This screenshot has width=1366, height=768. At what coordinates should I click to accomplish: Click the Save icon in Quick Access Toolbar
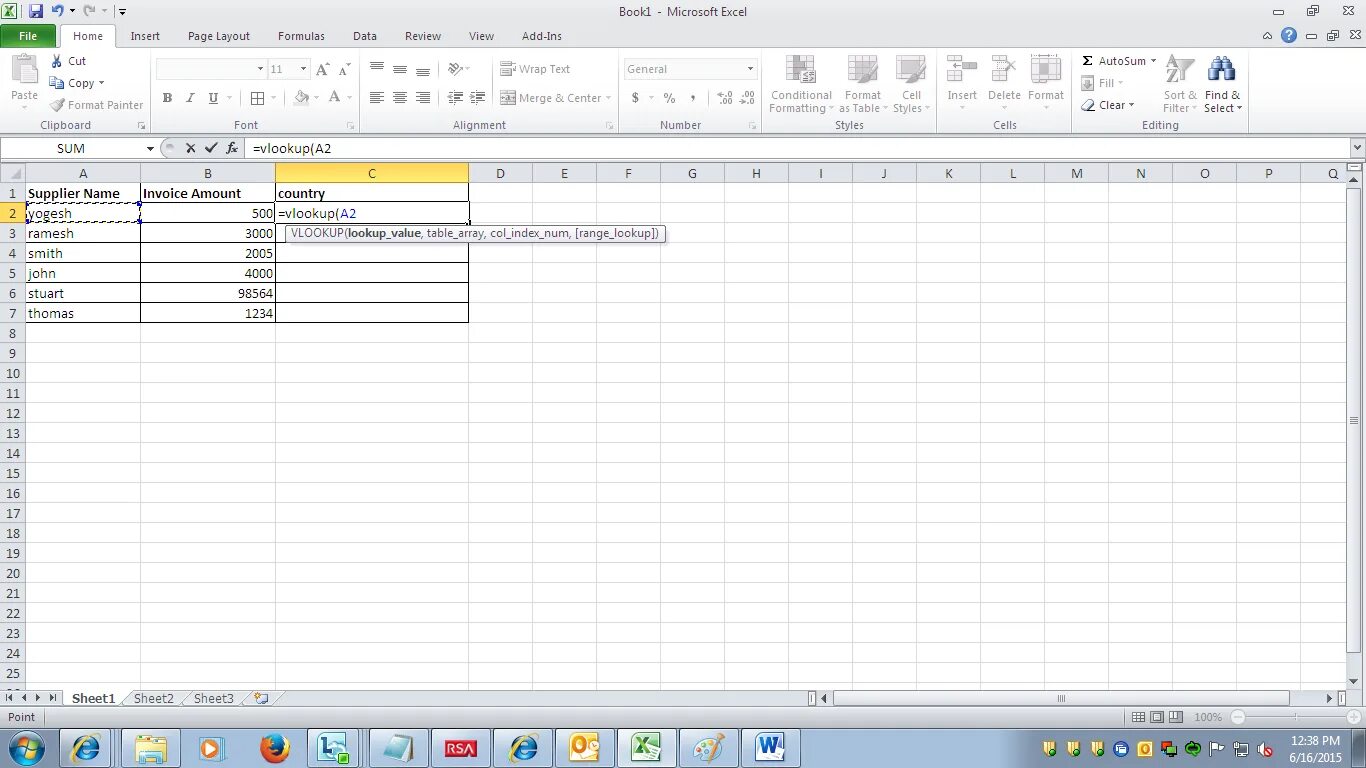[x=36, y=11]
